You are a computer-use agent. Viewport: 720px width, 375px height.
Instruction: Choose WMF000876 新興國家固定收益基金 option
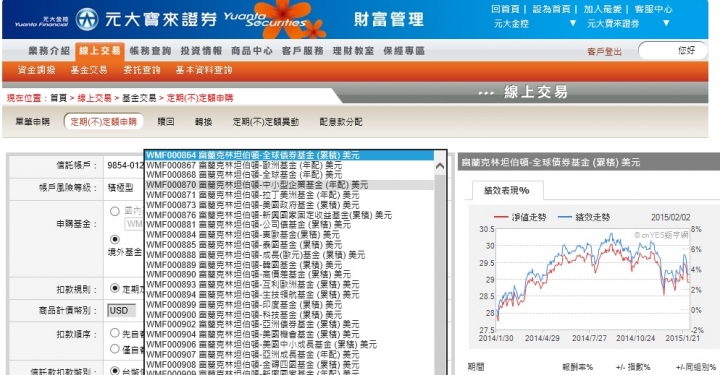pyautogui.click(x=289, y=215)
